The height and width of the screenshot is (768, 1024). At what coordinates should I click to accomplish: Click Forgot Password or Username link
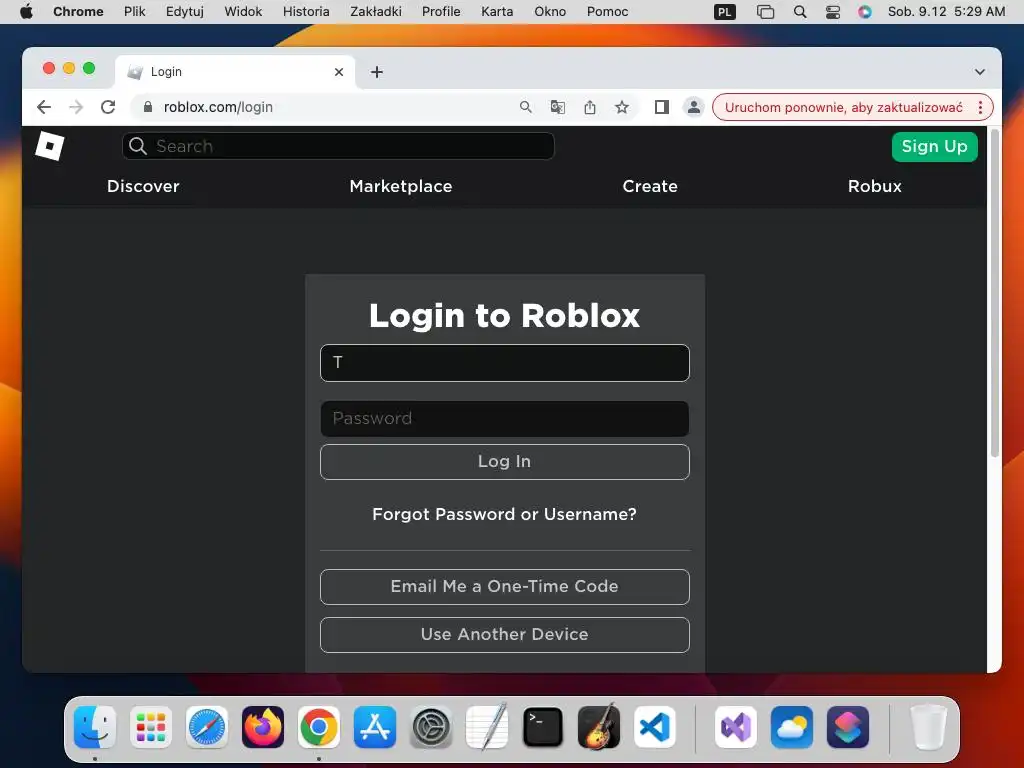tap(504, 515)
